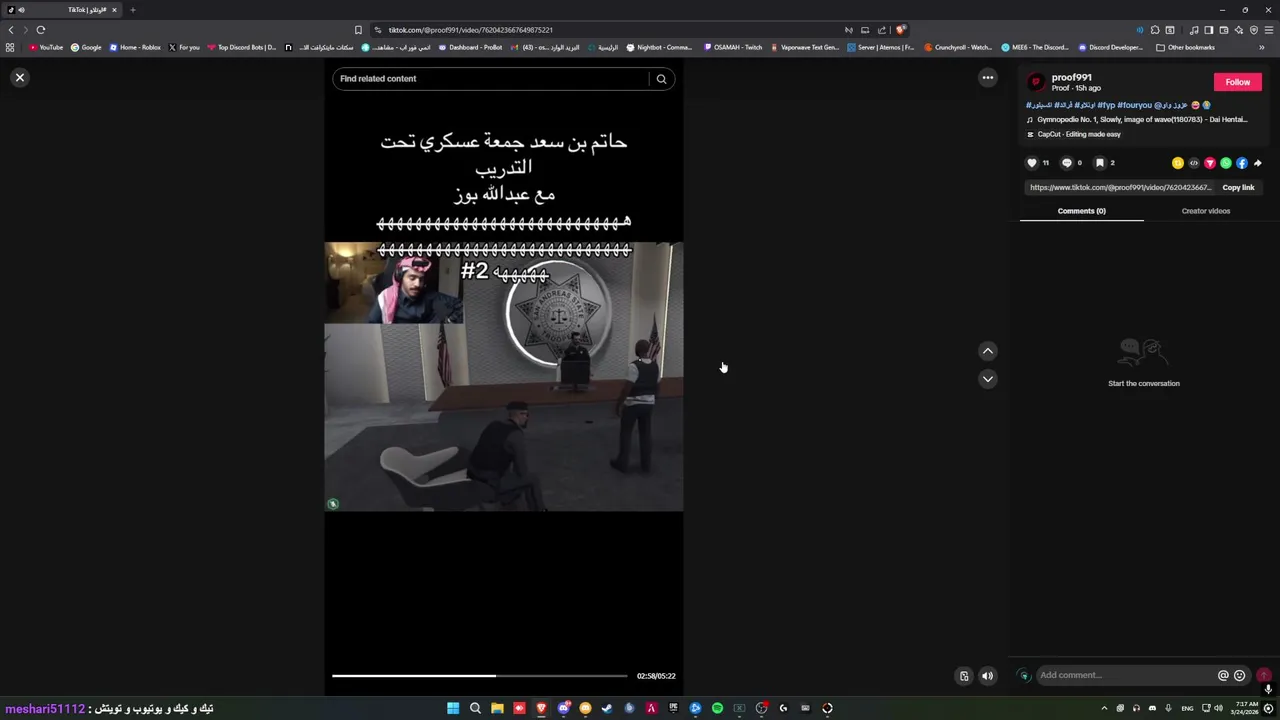Viewport: 1280px width, 720px height.
Task: Open the Google bookmark
Action: pos(86,47)
